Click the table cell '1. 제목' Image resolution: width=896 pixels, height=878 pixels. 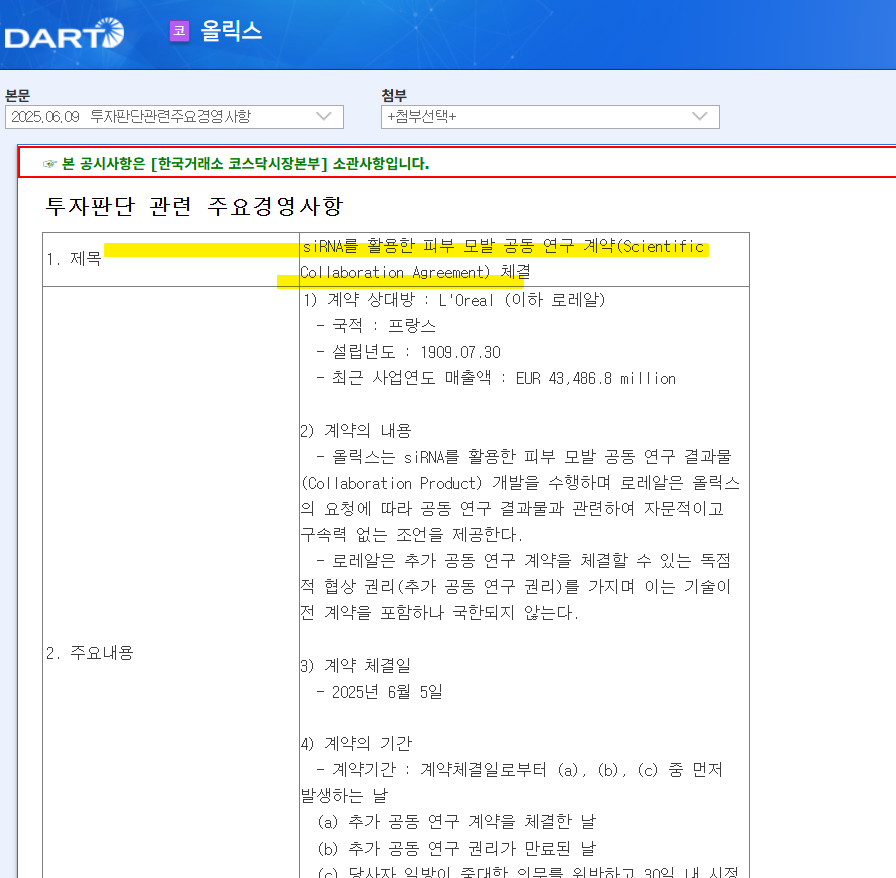[171, 259]
